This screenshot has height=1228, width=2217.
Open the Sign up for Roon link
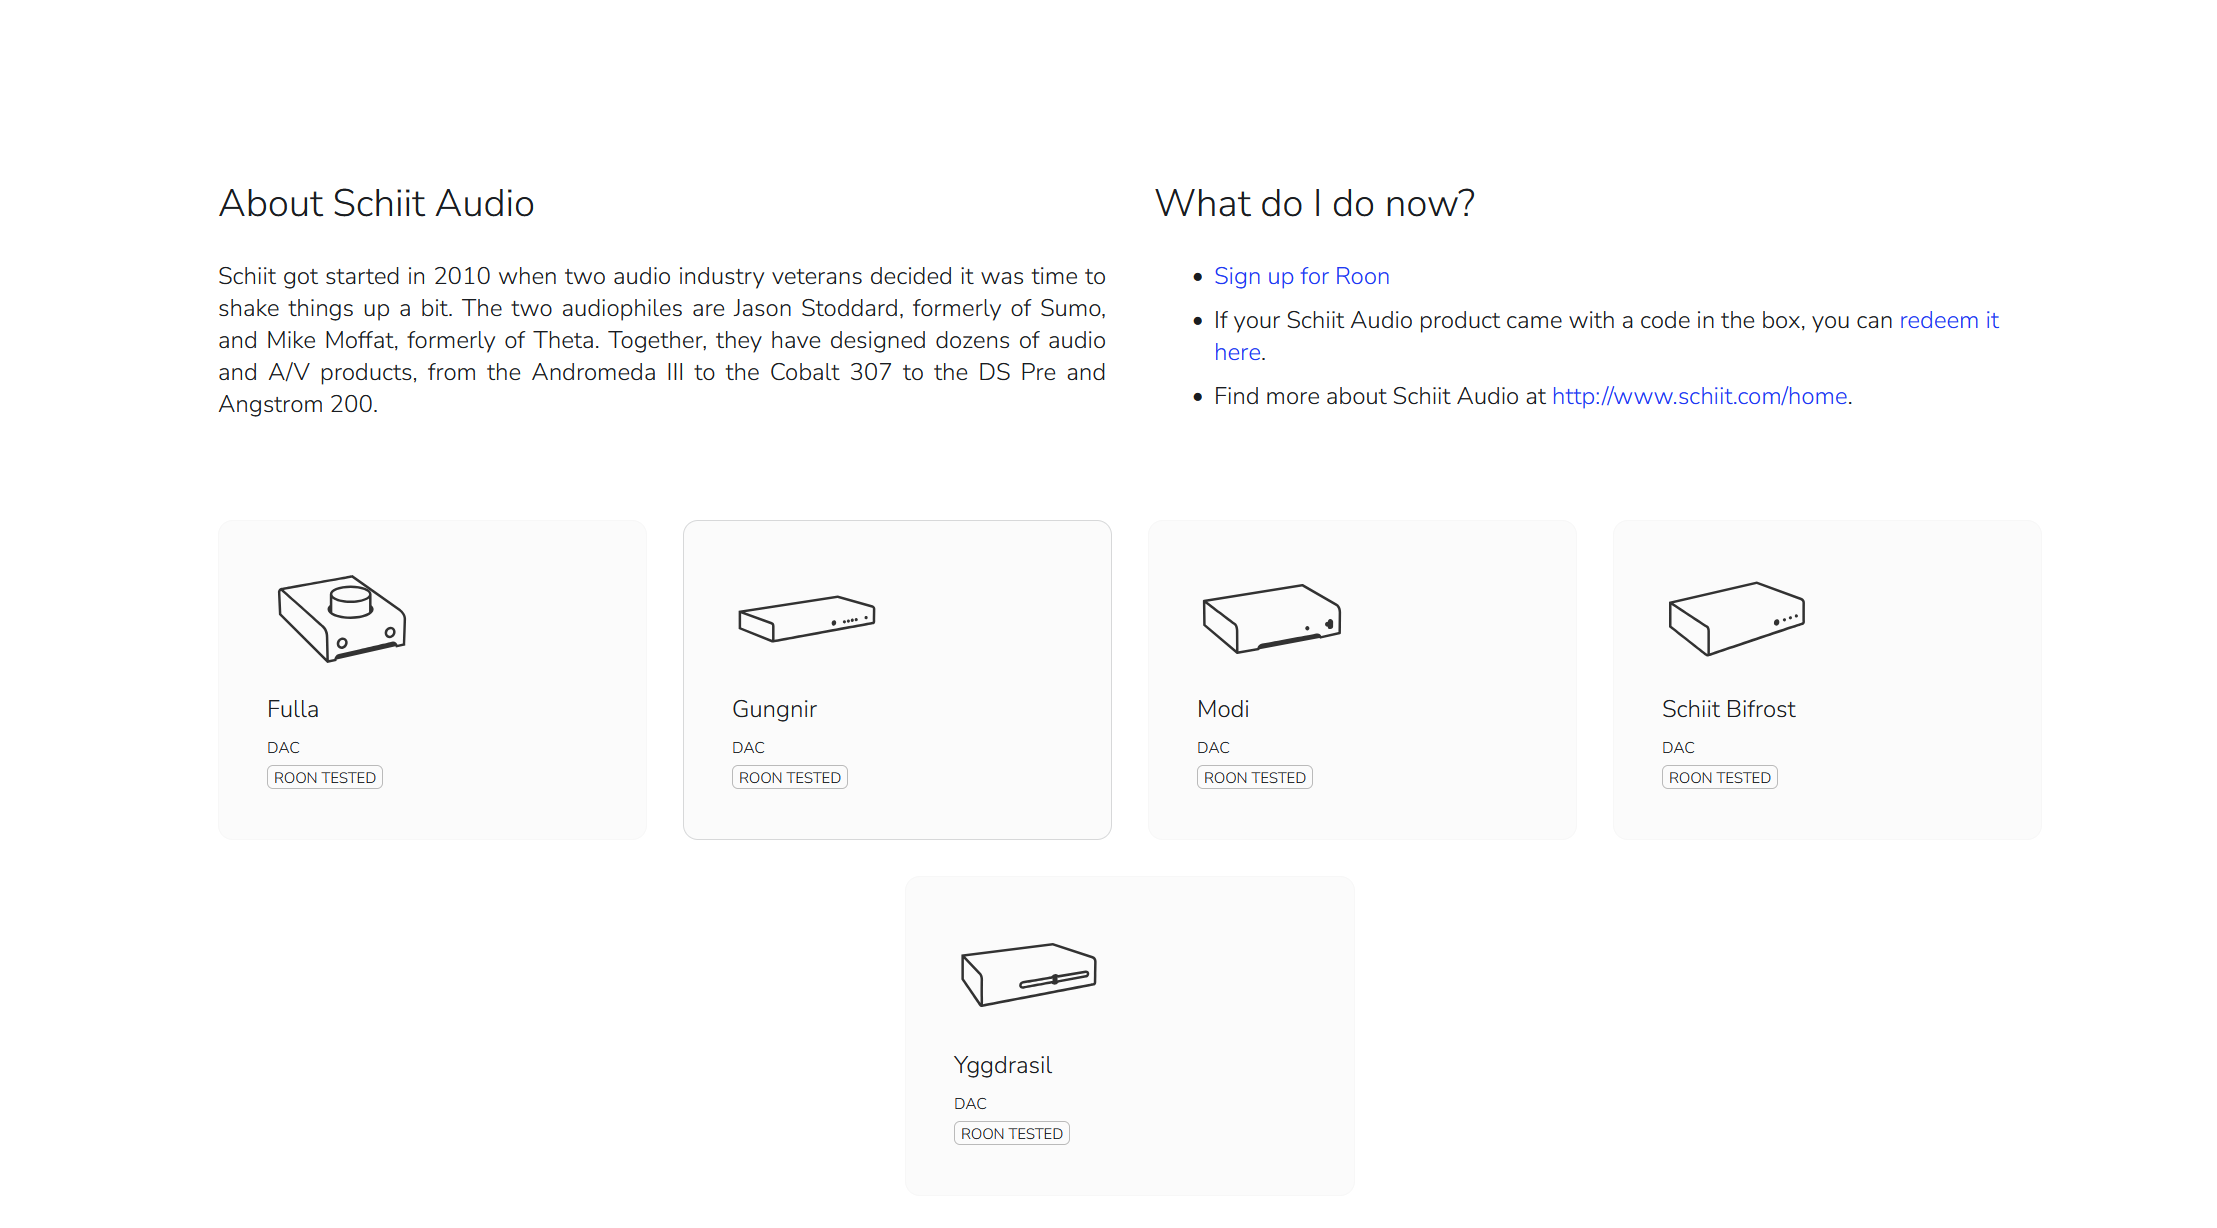(1301, 276)
